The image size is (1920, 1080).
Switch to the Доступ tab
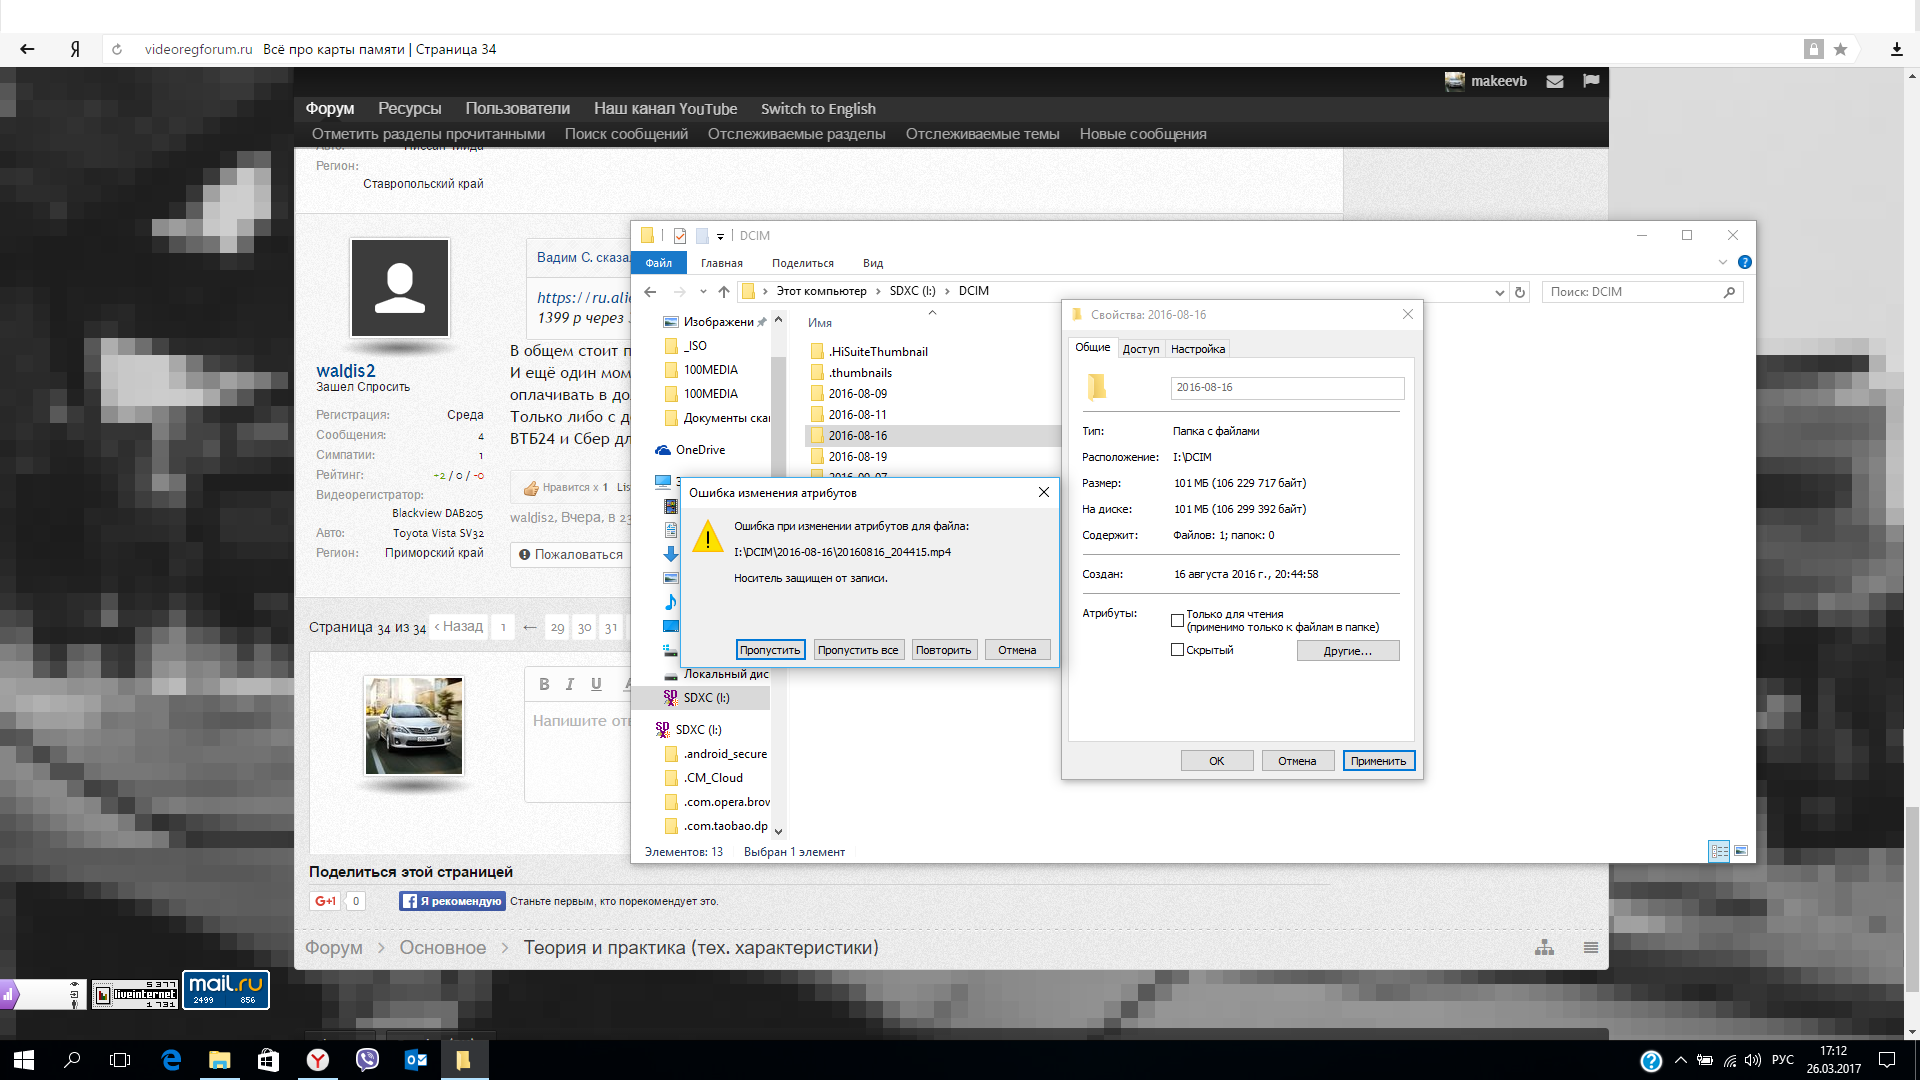(x=1140, y=349)
